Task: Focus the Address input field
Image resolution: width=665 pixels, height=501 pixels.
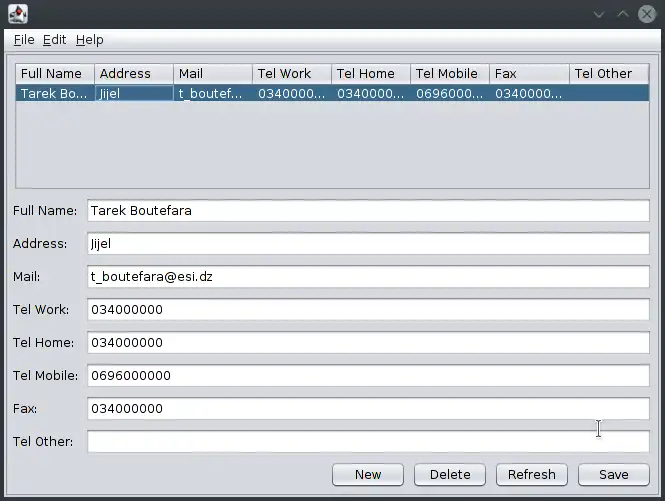Action: pyautogui.click(x=368, y=244)
